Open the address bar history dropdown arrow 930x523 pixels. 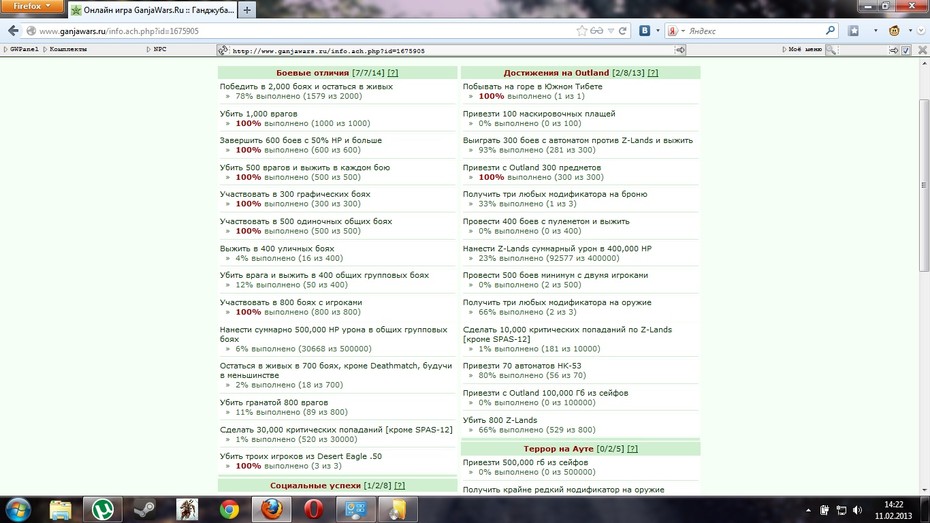(610, 31)
